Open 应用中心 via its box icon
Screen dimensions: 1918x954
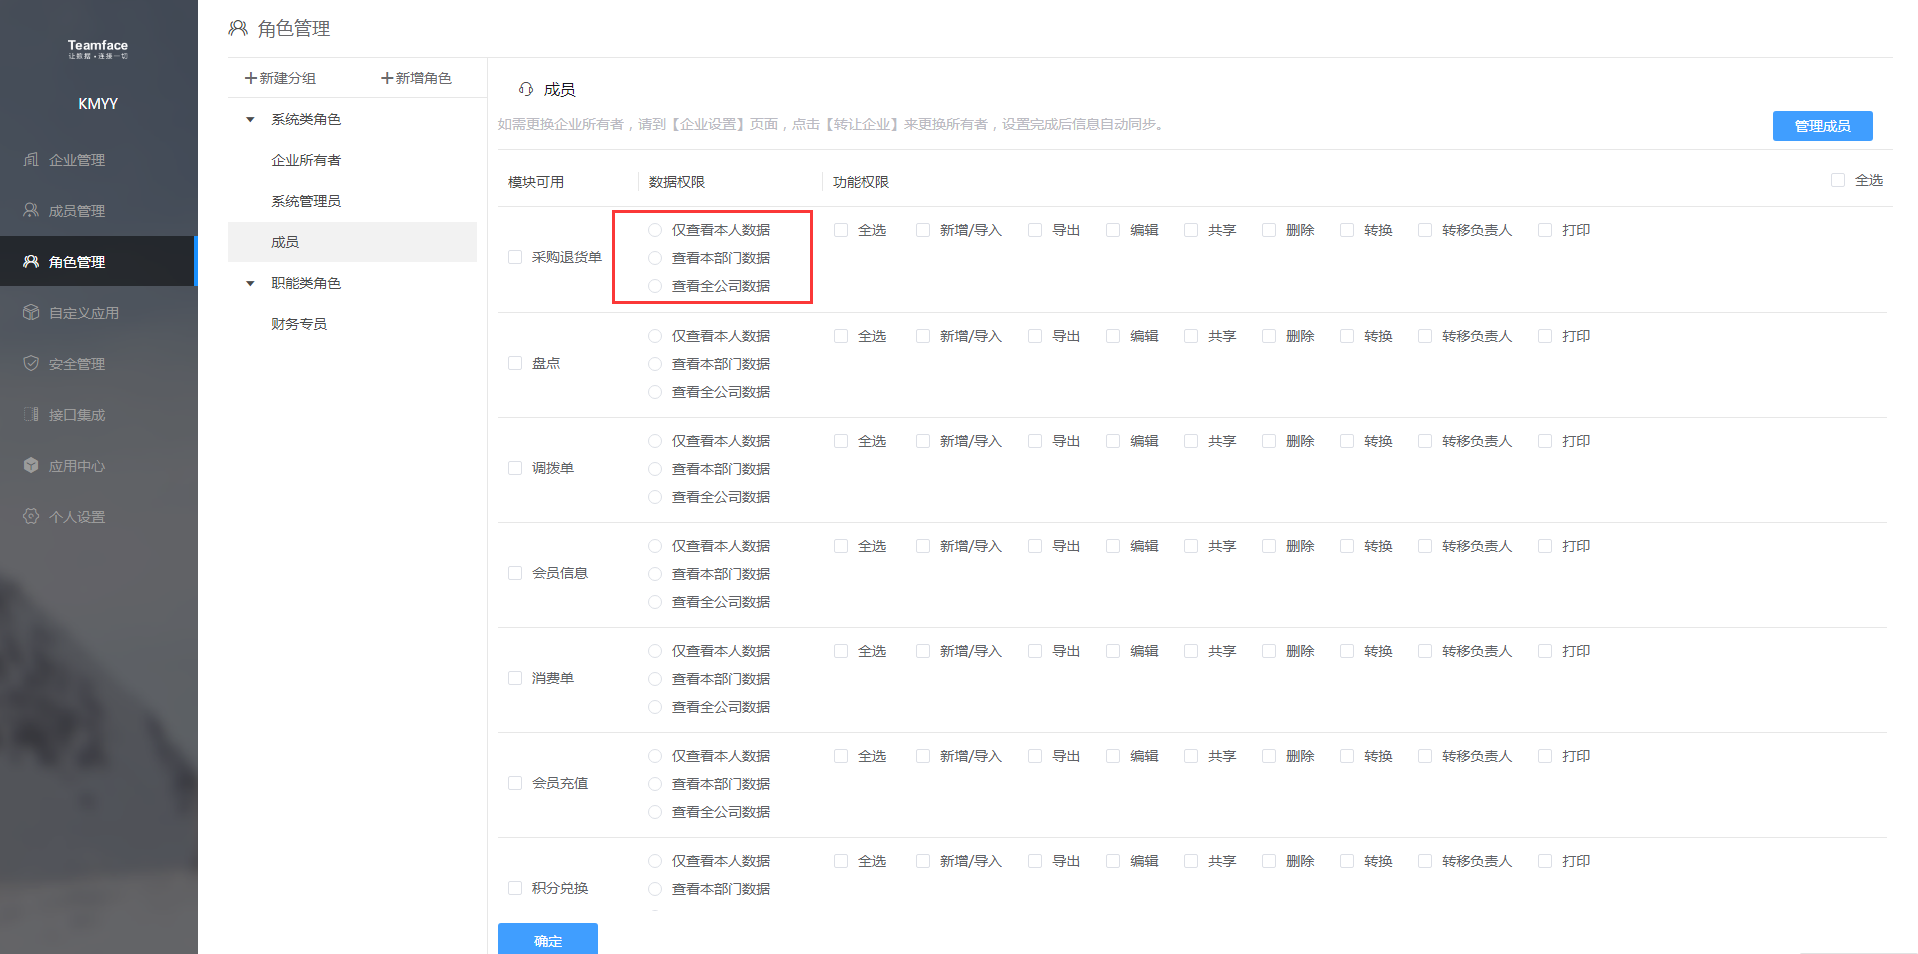tap(31, 466)
